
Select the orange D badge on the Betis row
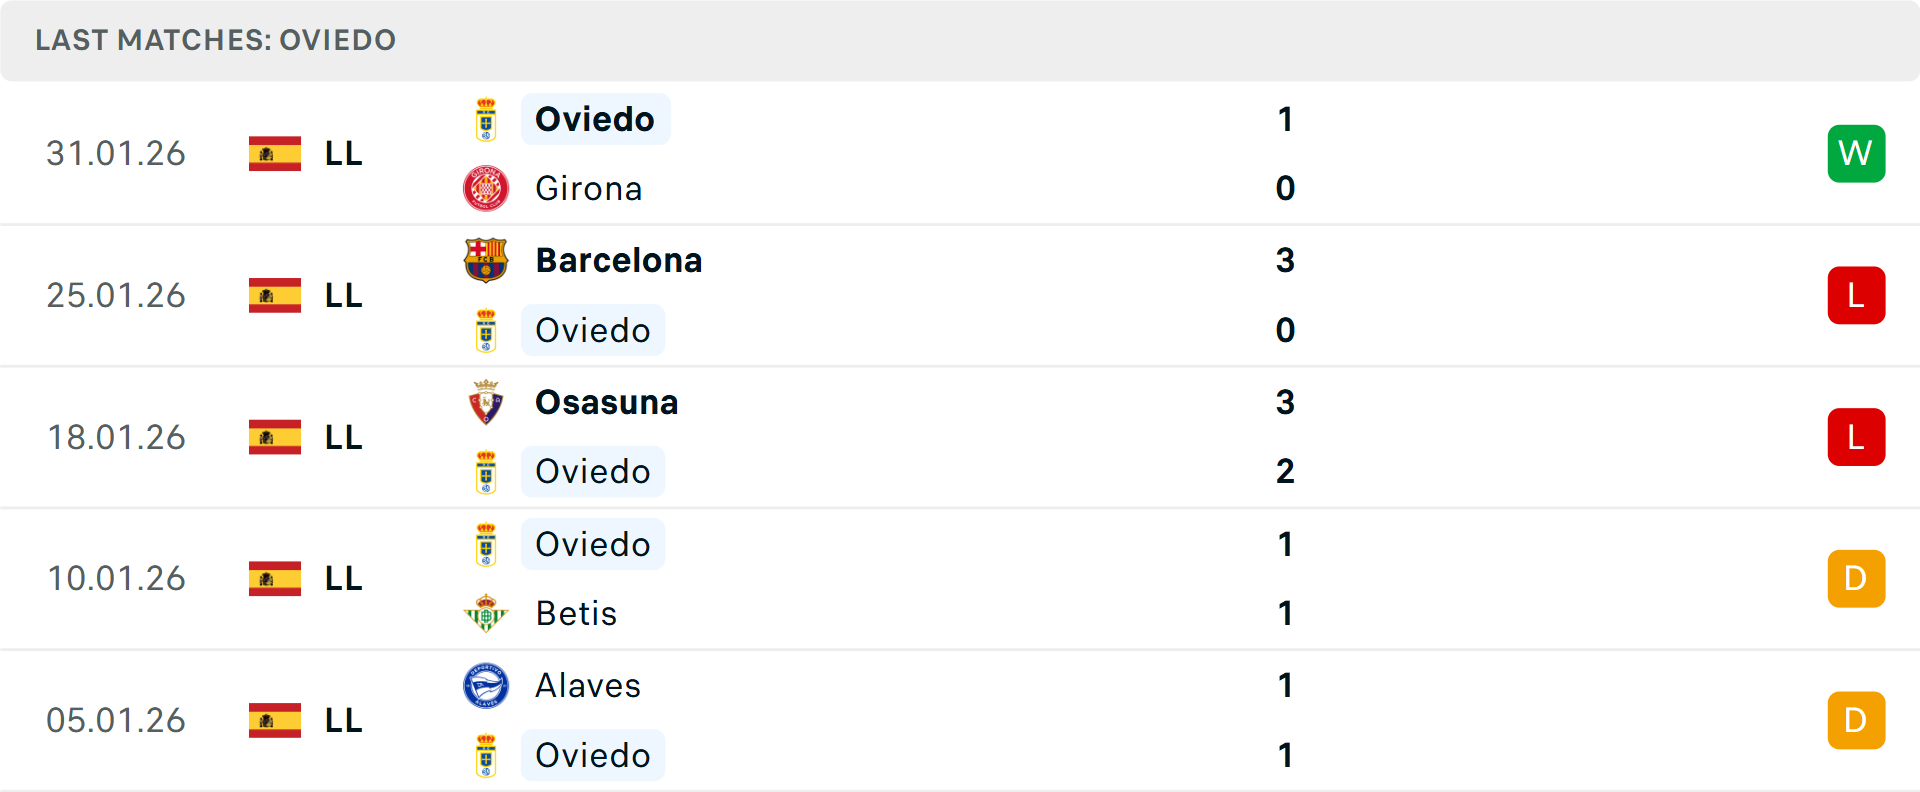coord(1856,578)
